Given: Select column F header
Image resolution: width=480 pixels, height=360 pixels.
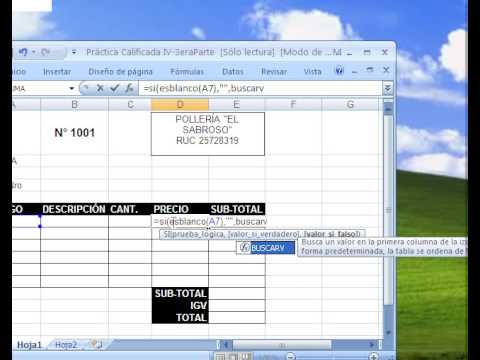Looking at the screenshot, I should [293, 105].
